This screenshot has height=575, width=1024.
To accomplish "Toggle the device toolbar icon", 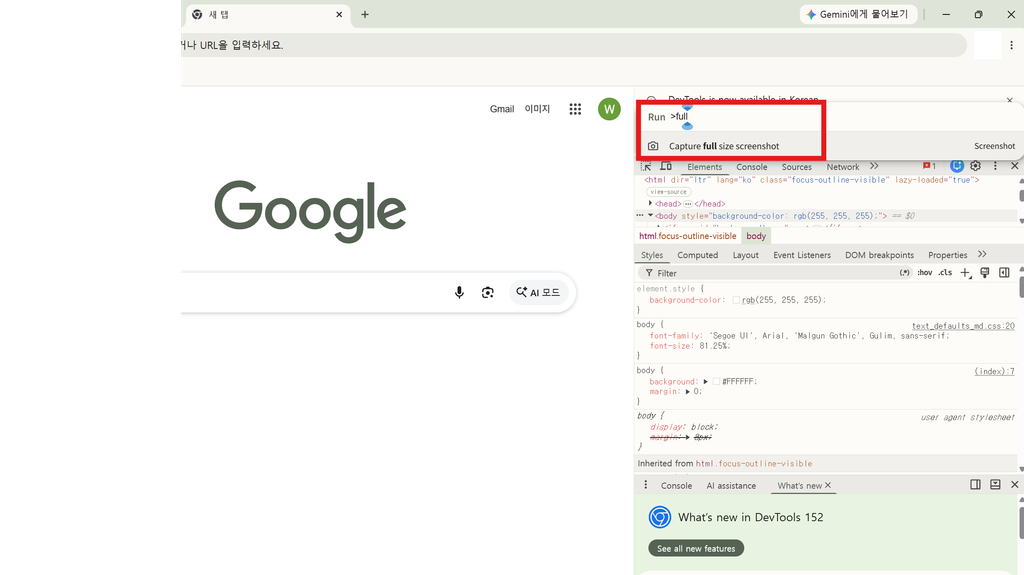I will (665, 166).
